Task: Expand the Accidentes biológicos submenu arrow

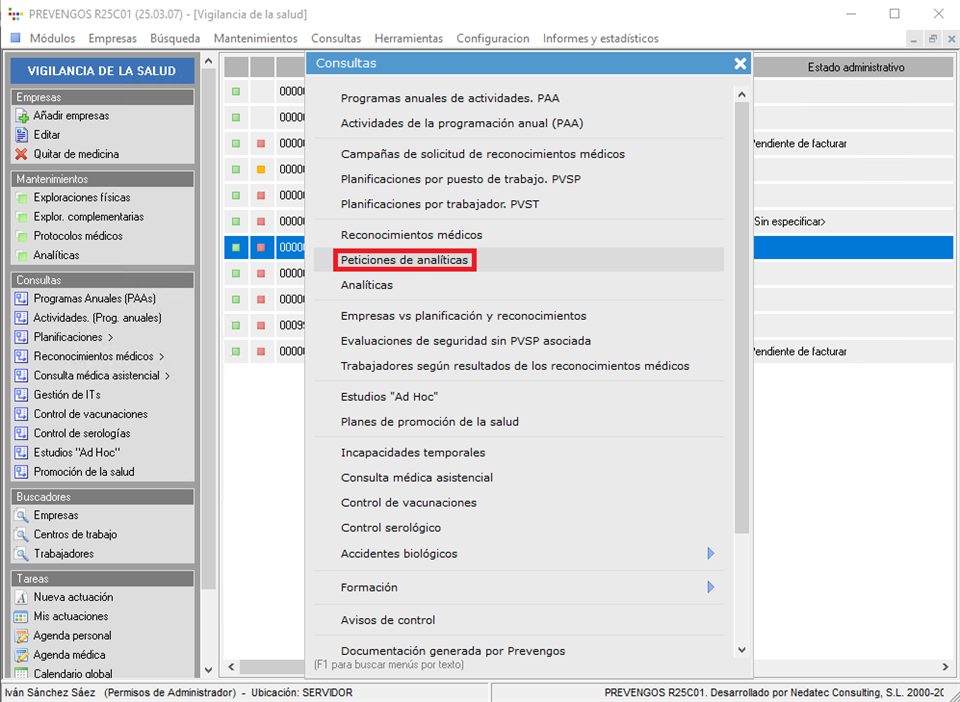Action: tap(711, 554)
